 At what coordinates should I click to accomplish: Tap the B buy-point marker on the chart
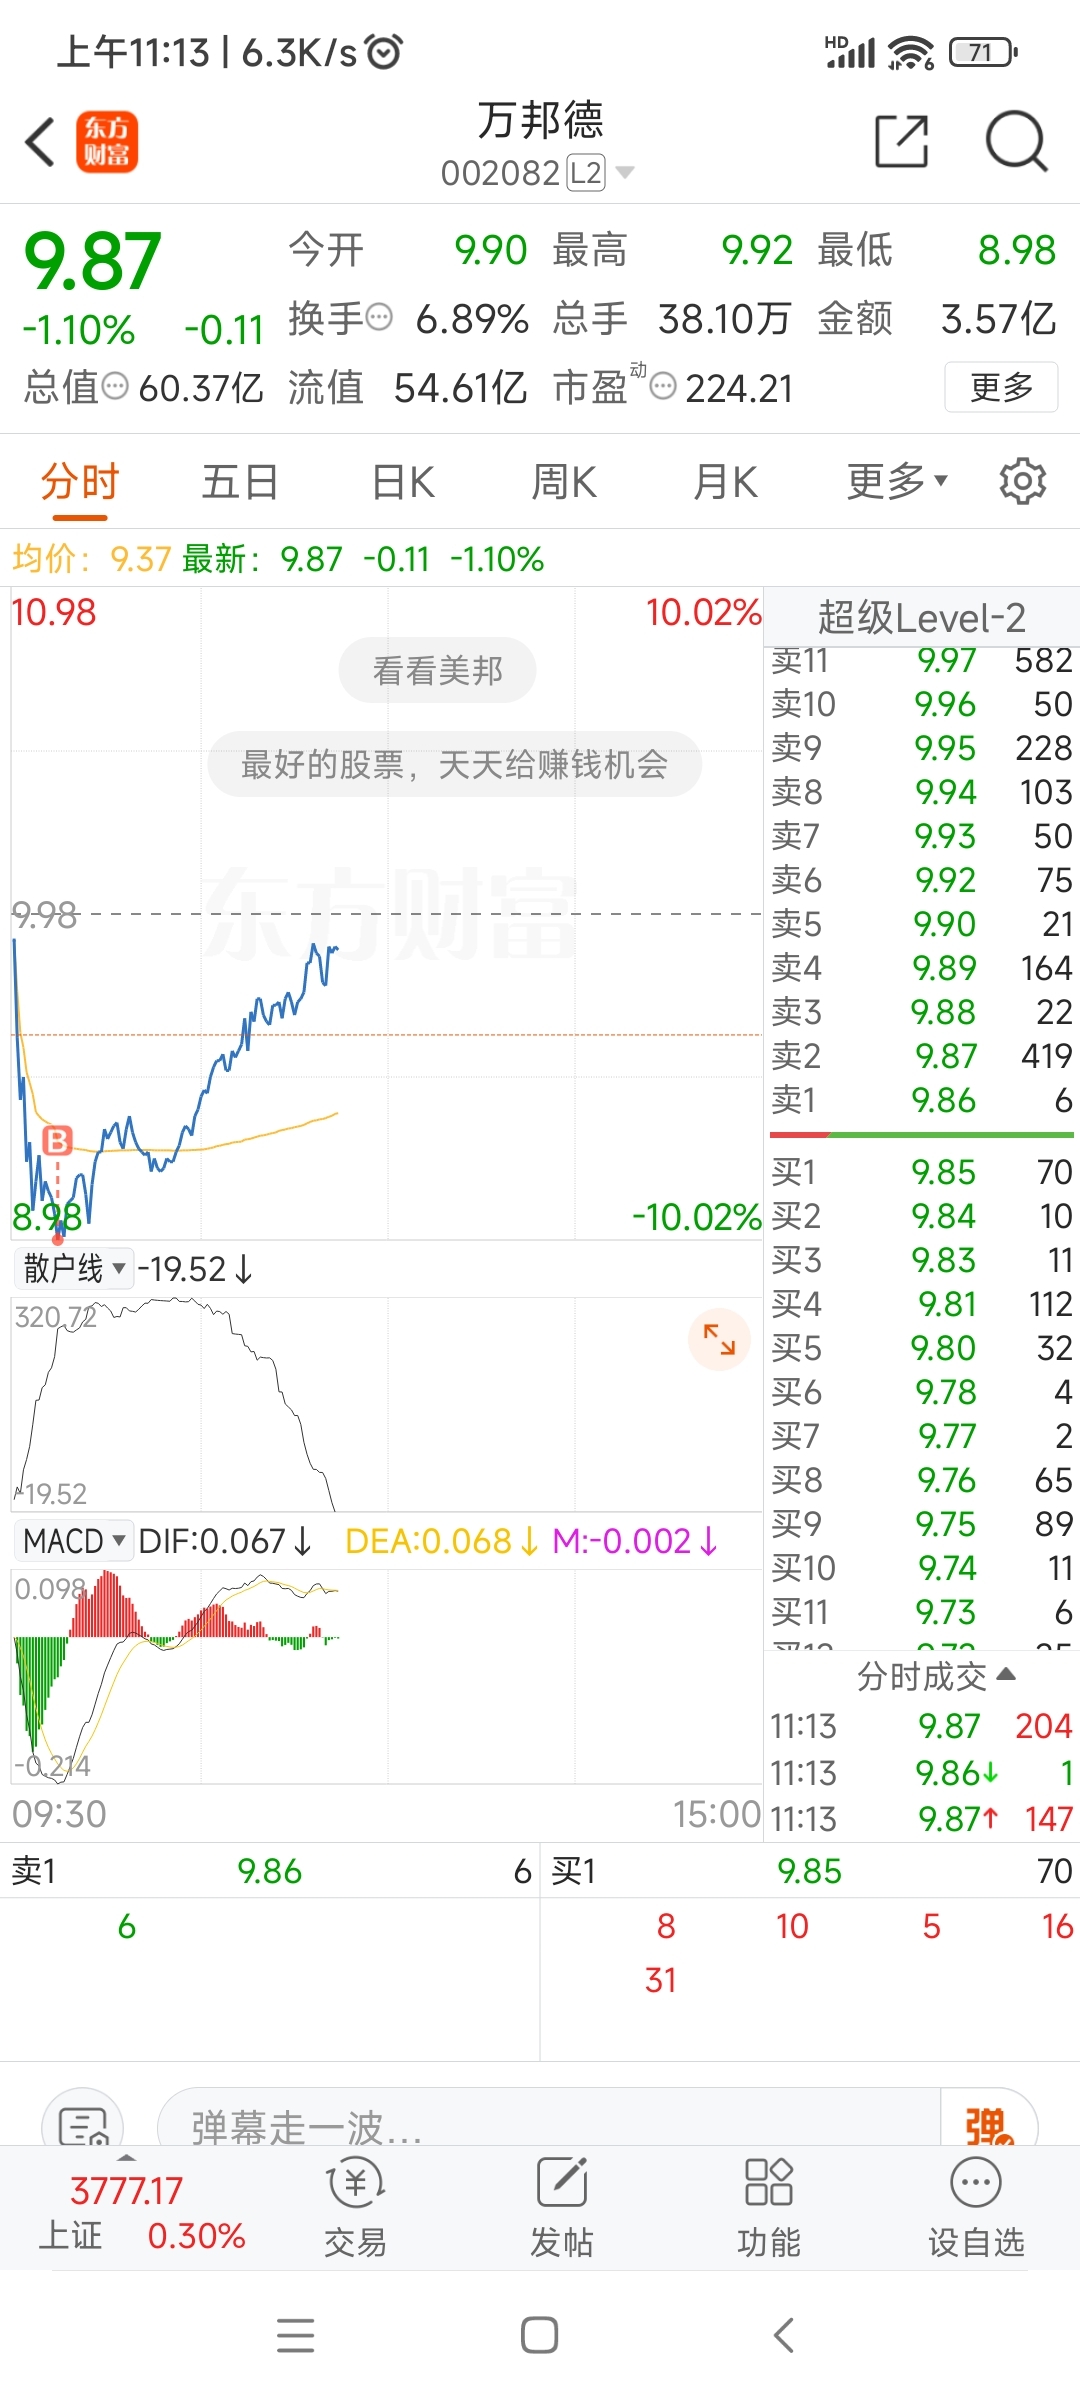click(x=58, y=1141)
